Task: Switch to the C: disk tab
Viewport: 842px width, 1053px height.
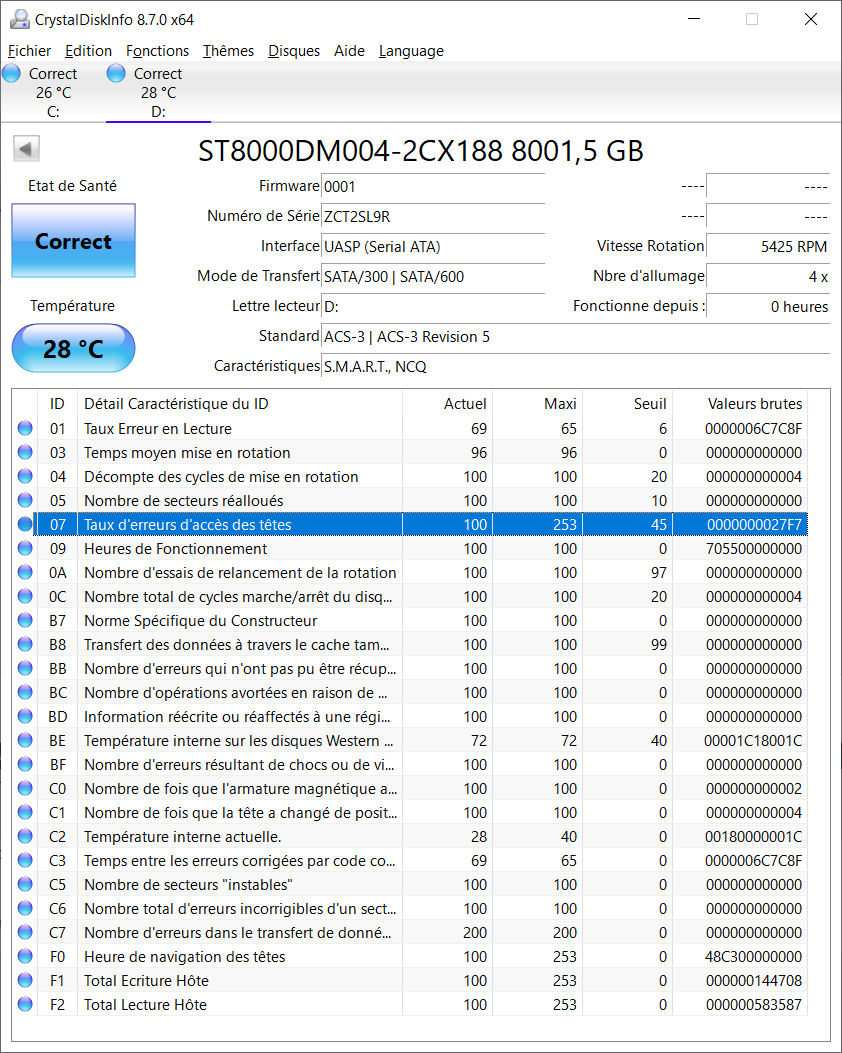Action: pyautogui.click(x=53, y=92)
